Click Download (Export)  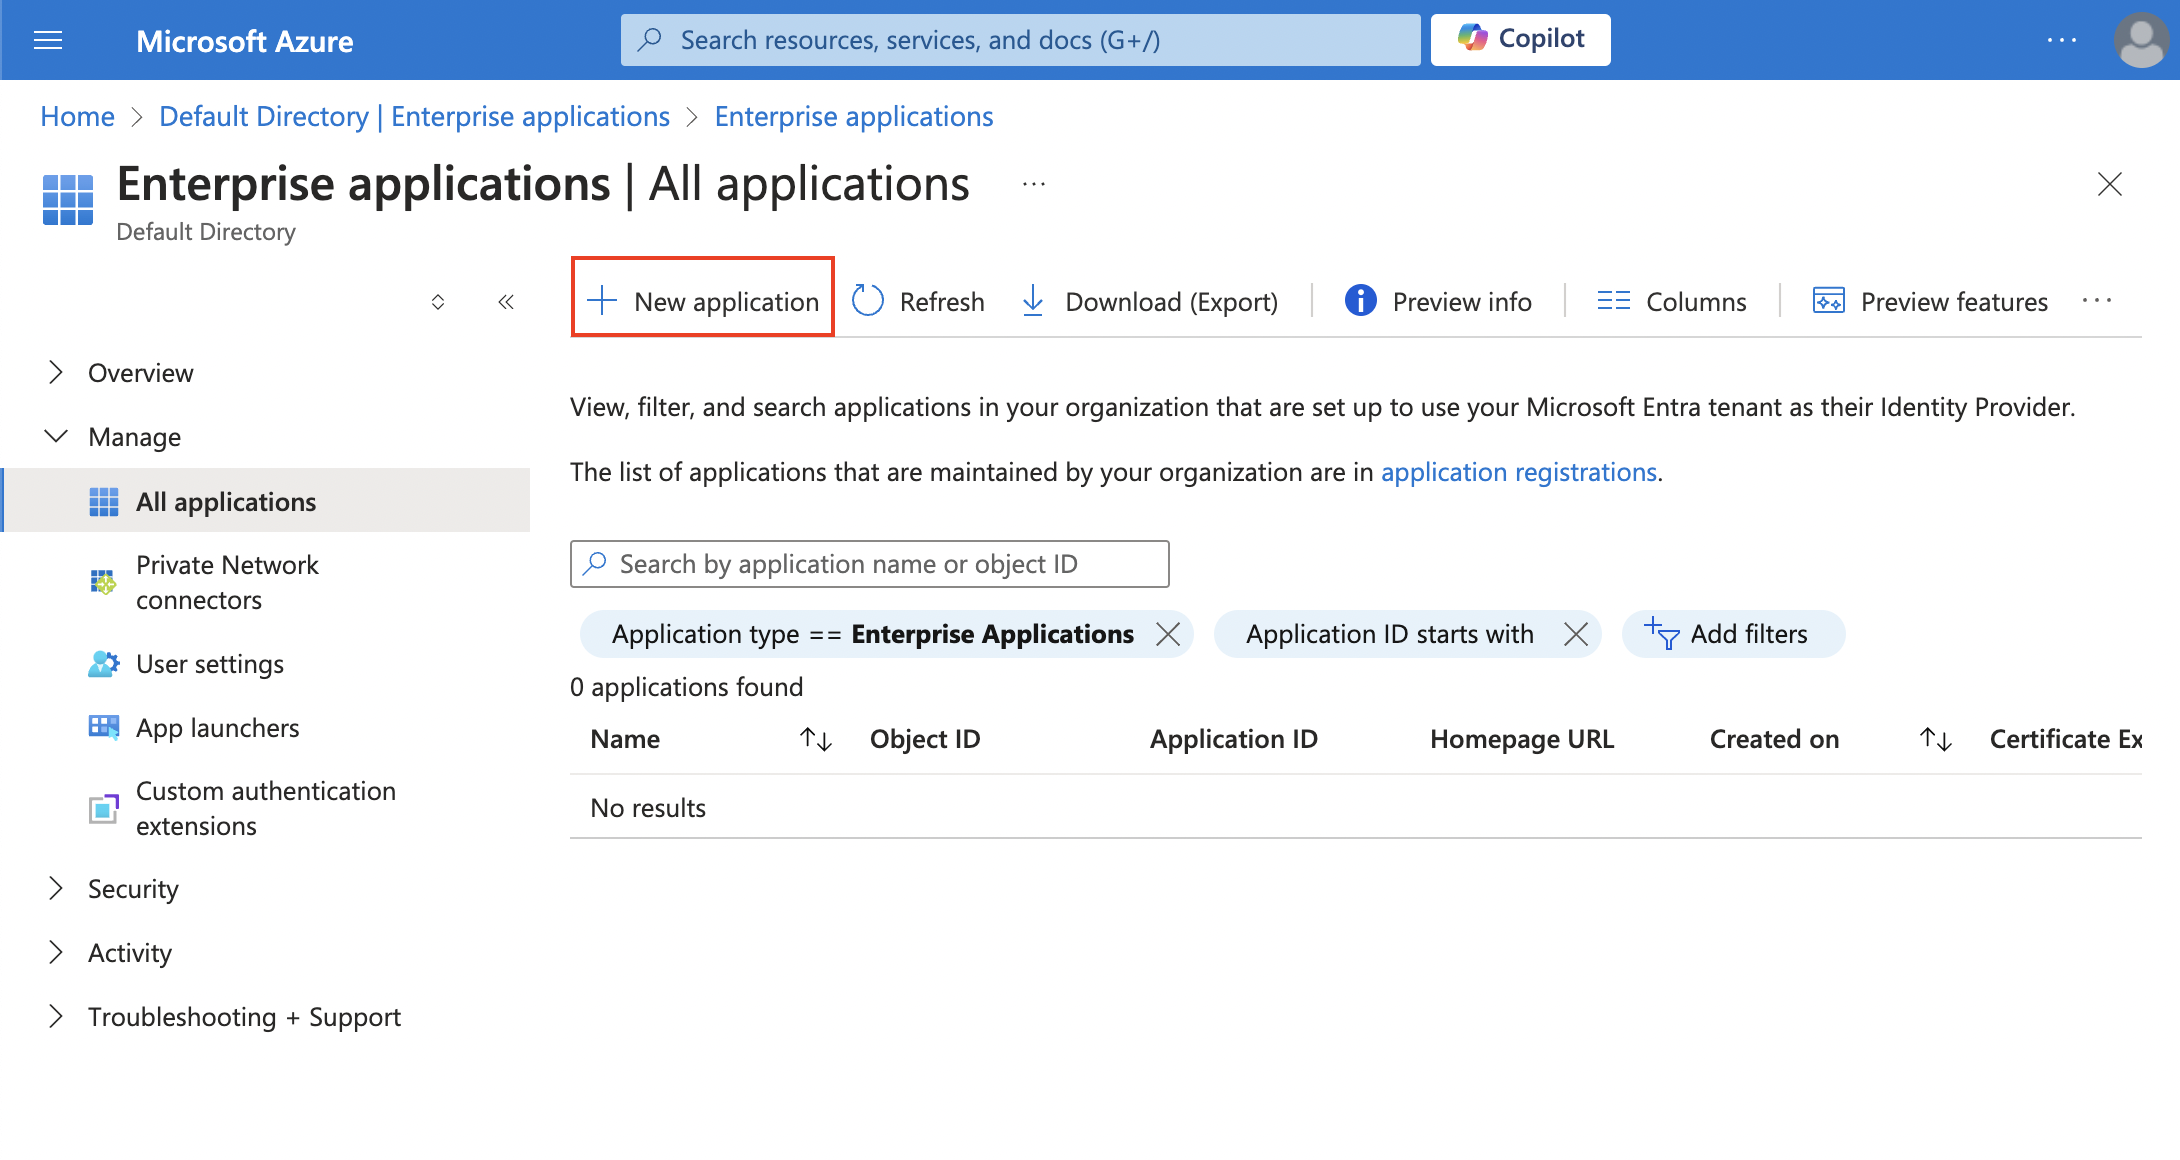pyautogui.click(x=1149, y=301)
